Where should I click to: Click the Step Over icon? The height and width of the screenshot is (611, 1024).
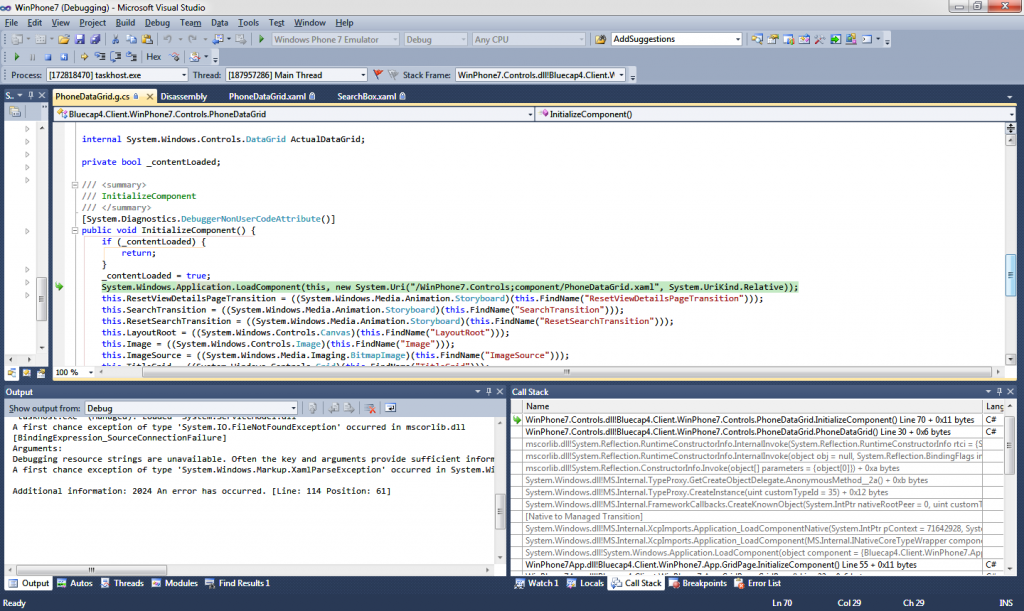point(116,57)
